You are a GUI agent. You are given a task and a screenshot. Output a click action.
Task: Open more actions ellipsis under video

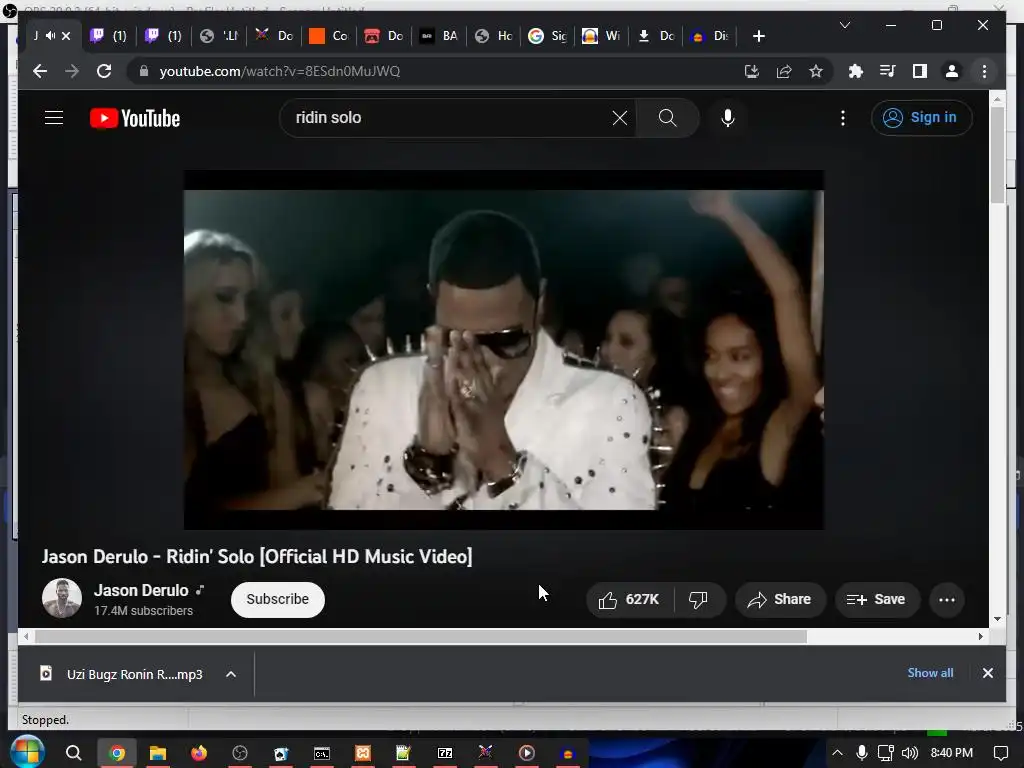coord(947,600)
